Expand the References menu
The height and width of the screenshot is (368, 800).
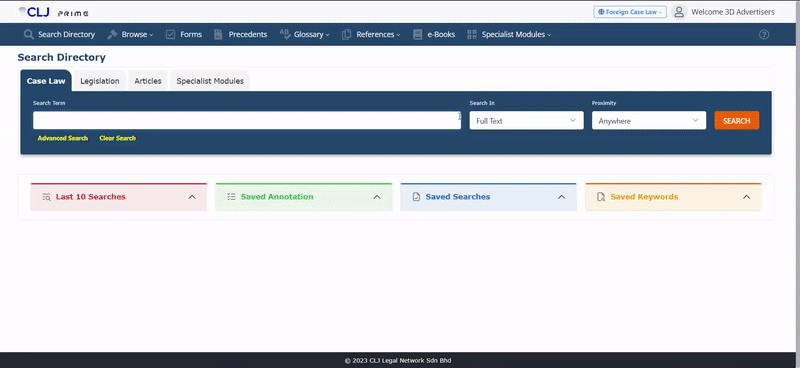pos(378,35)
